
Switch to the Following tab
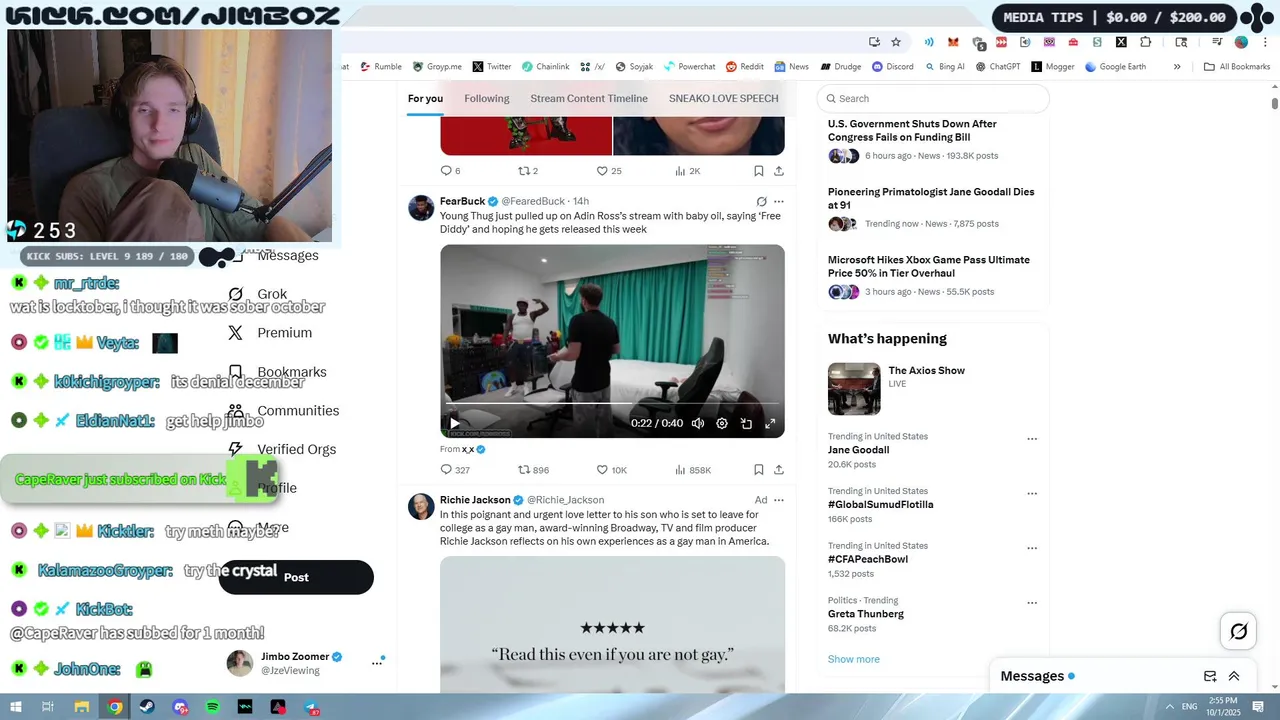point(487,98)
